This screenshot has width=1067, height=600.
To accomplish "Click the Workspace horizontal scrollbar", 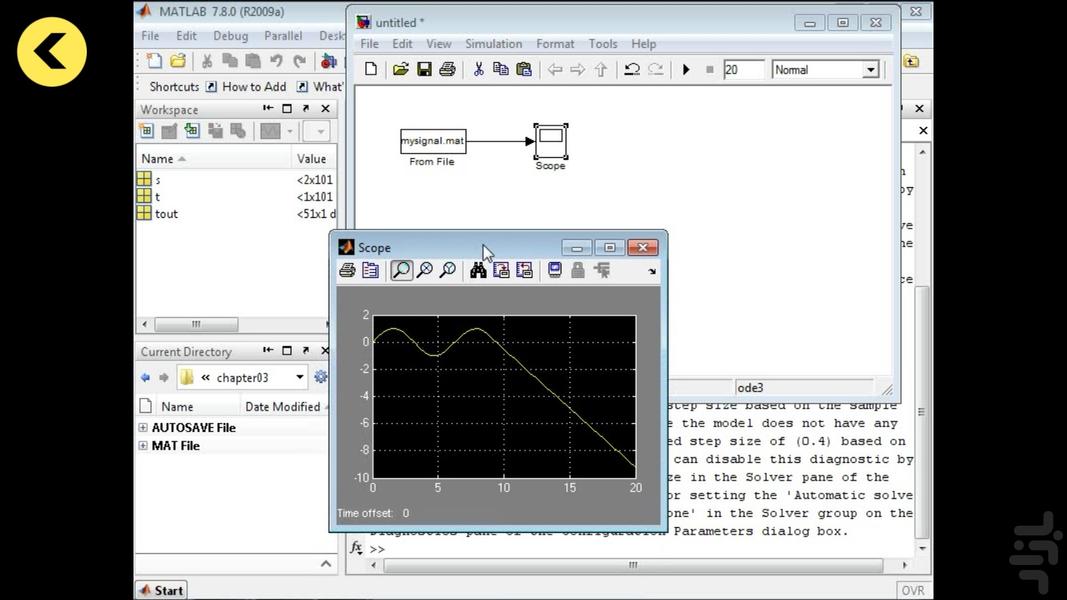I will coord(196,325).
